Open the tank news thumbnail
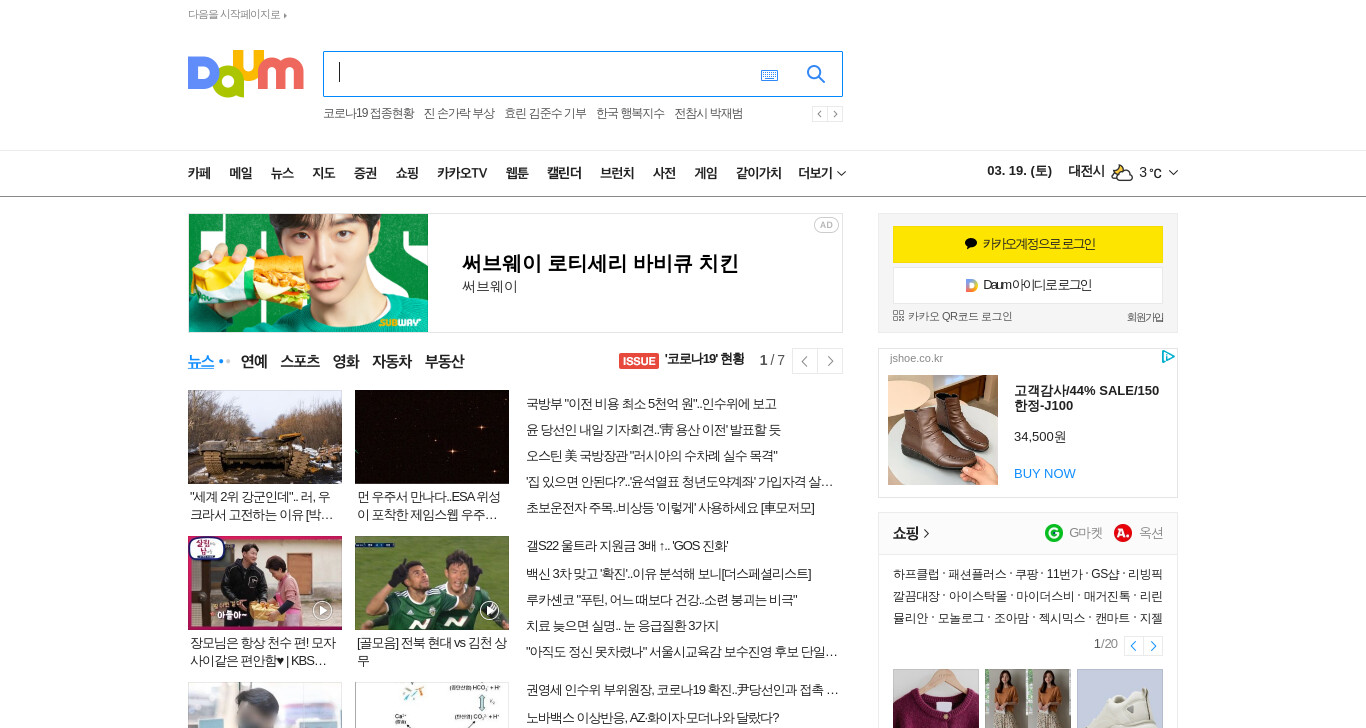Screen dimensions: 1366x728 [265, 437]
